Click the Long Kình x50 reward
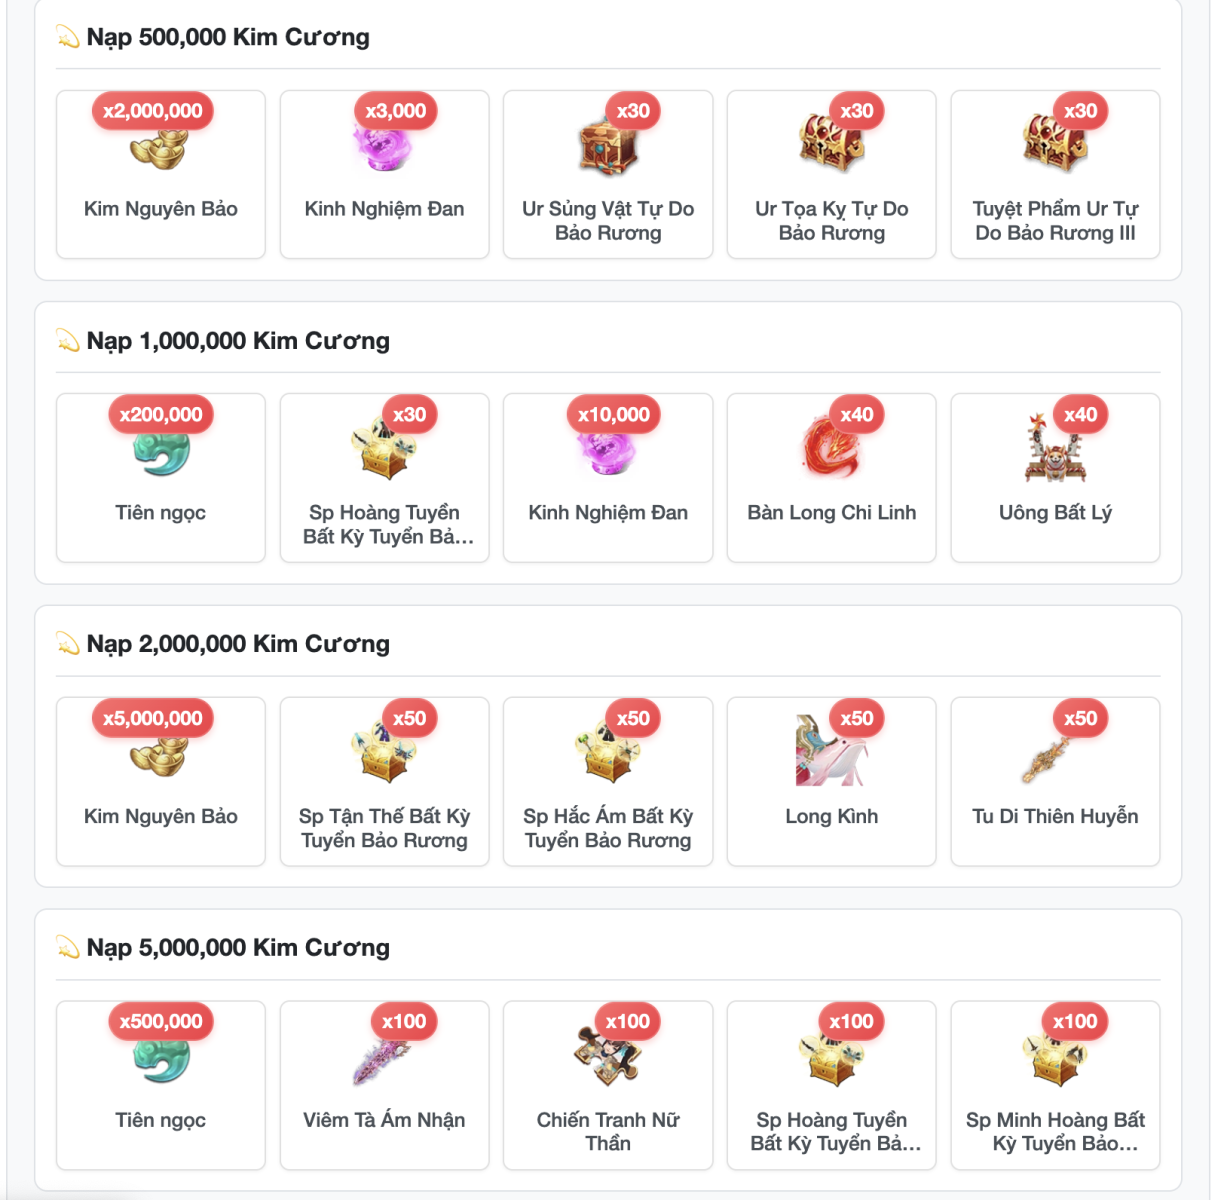 coord(832,782)
